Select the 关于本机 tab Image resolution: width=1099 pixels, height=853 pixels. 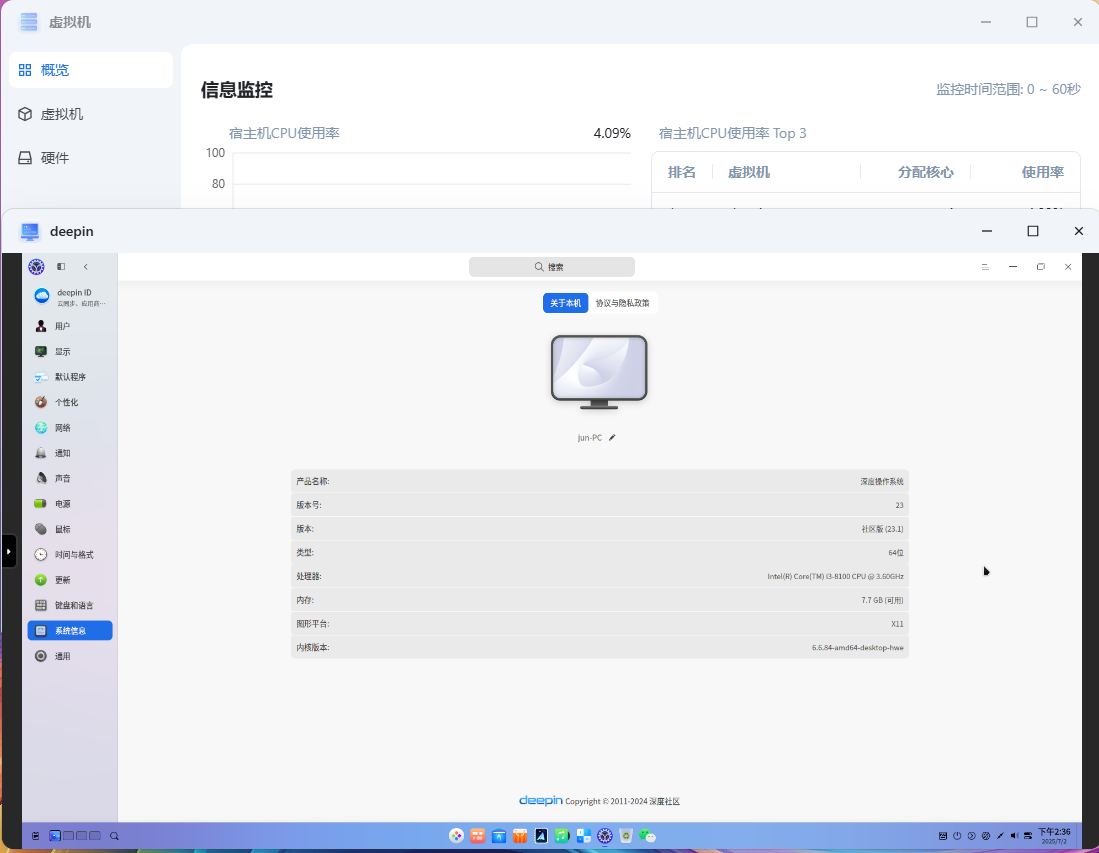(566, 303)
